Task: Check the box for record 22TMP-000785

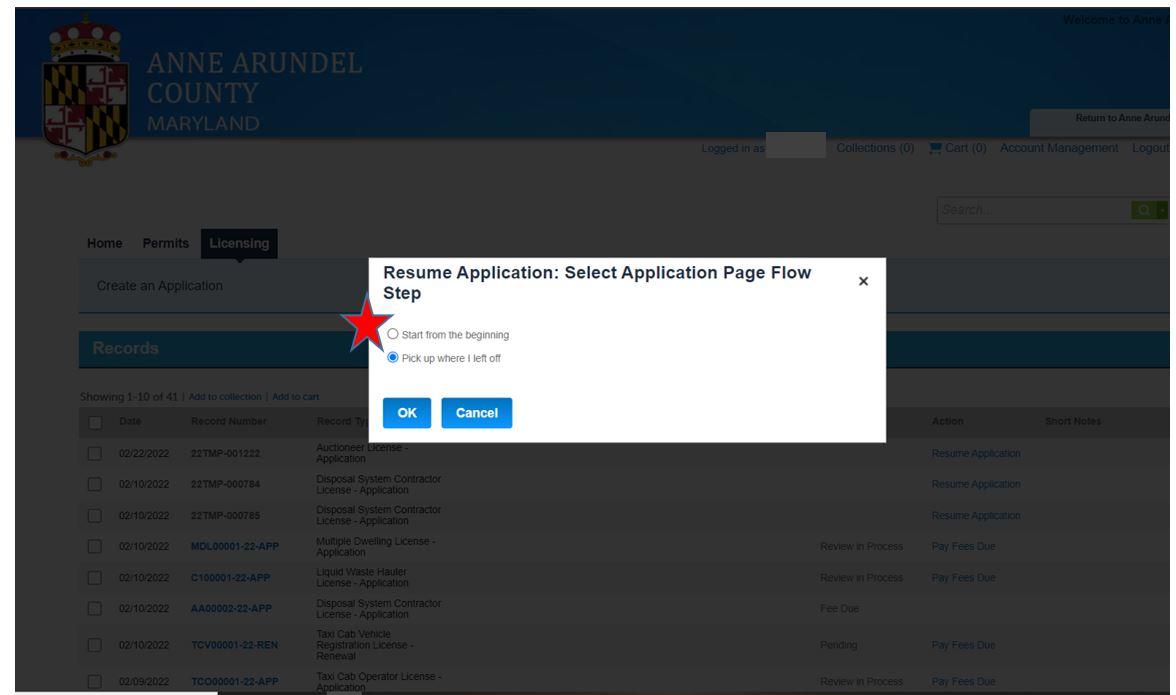Action: click(x=94, y=516)
